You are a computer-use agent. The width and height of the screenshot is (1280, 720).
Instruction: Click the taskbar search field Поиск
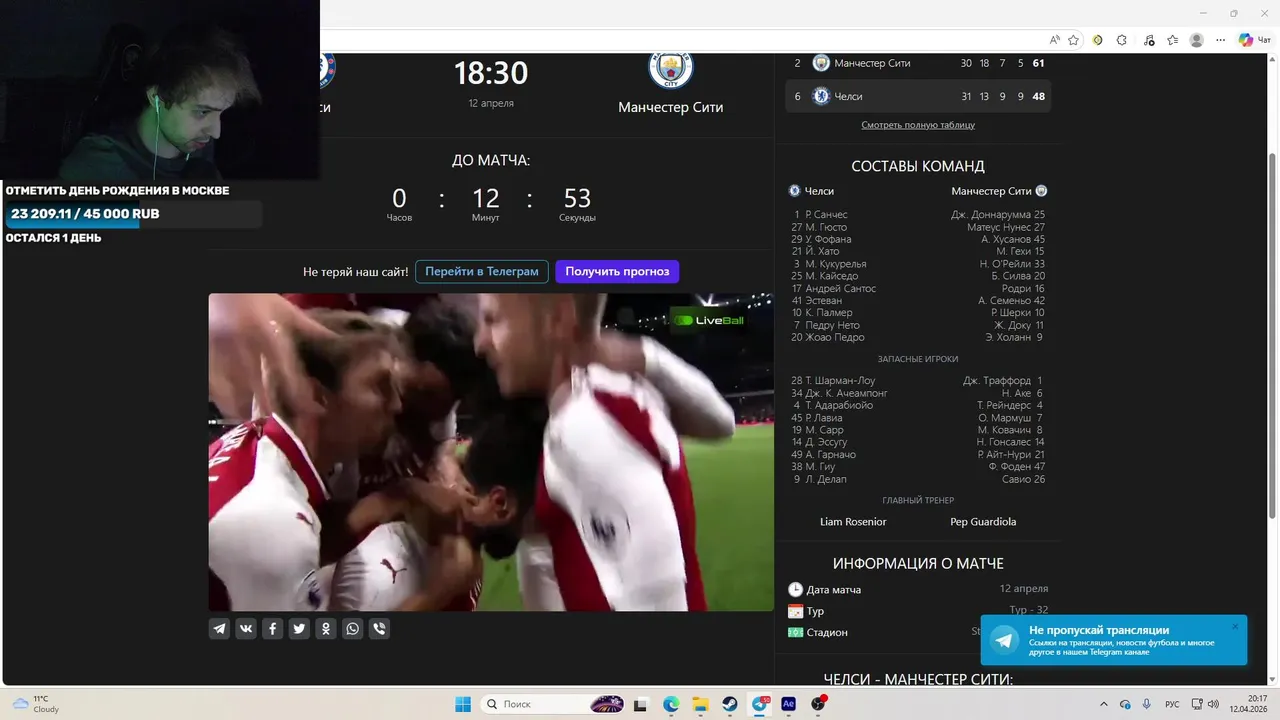[x=554, y=704]
